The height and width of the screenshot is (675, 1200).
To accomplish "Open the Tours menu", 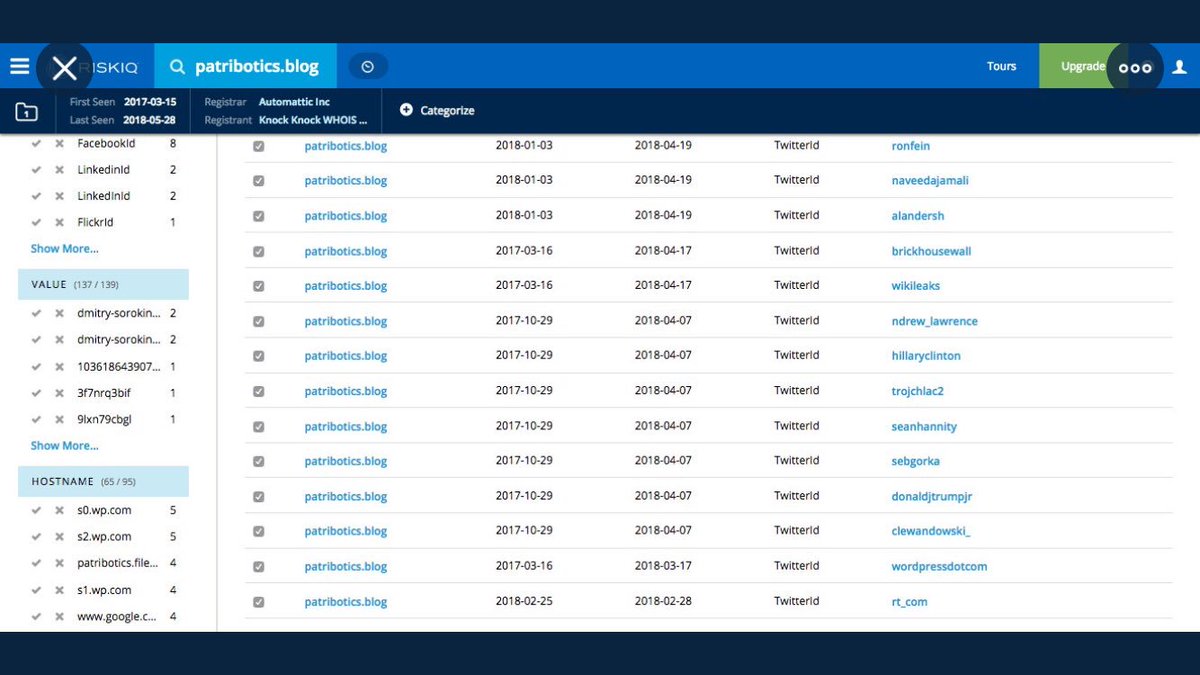I will click(1001, 67).
